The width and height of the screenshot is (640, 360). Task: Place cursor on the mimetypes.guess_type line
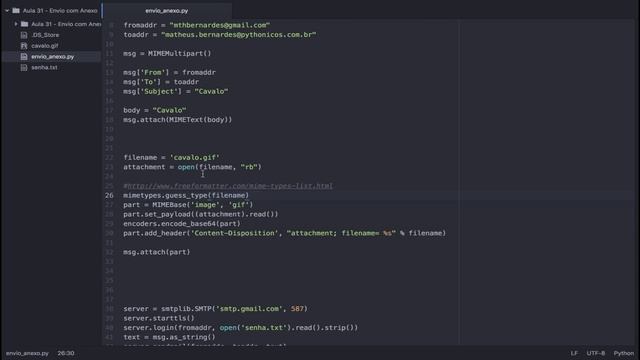[x=186, y=196]
